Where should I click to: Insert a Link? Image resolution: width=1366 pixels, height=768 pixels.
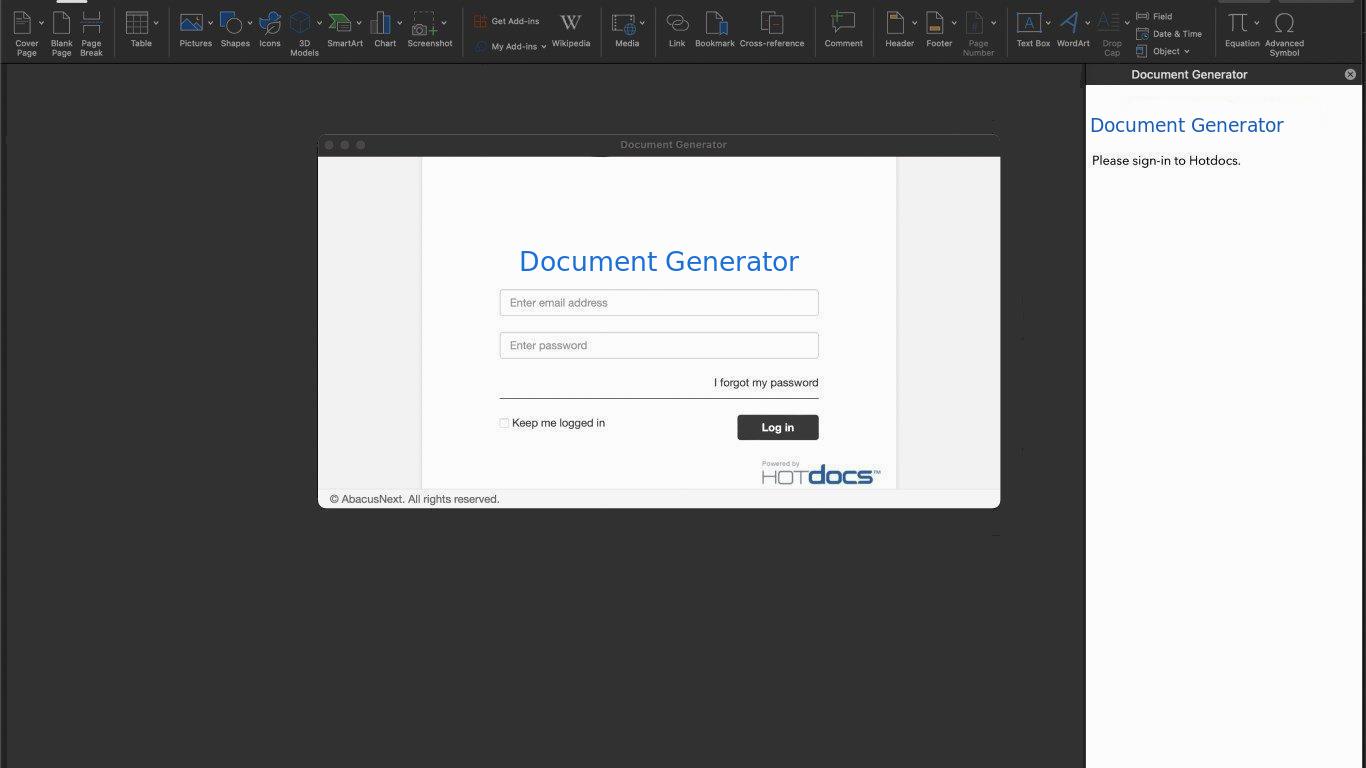(x=677, y=30)
